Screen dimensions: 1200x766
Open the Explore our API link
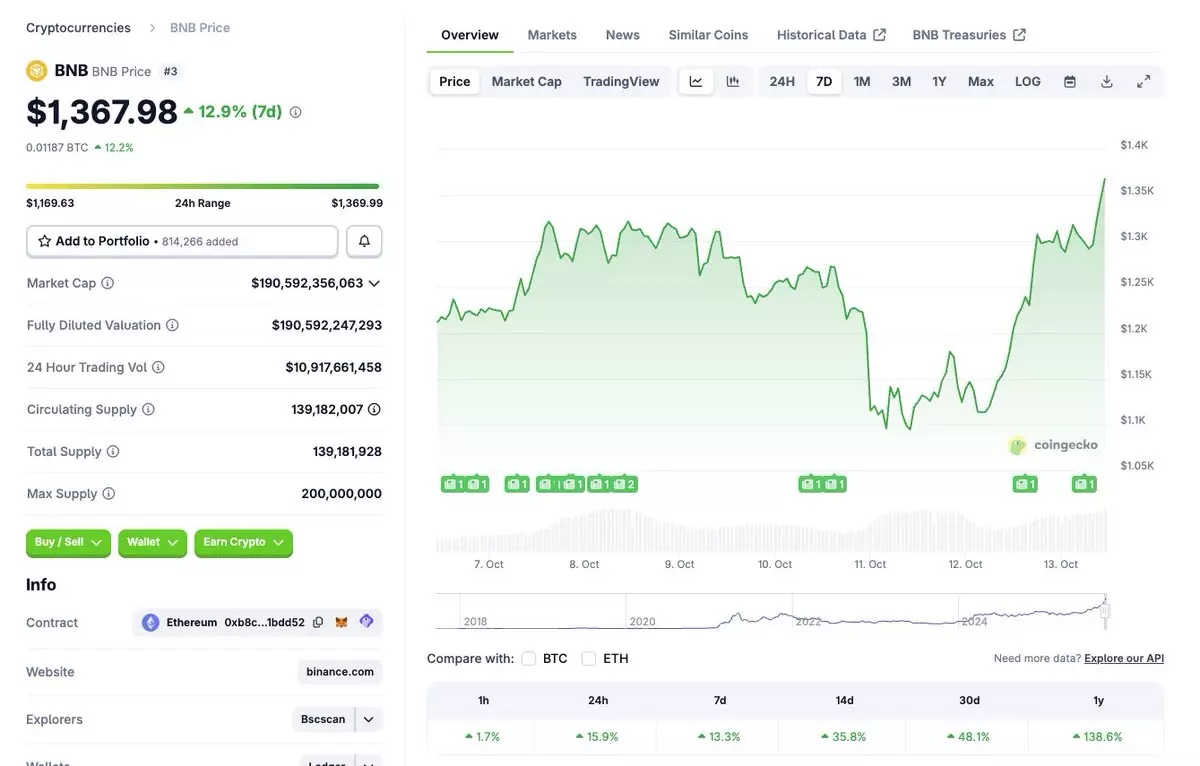[x=1124, y=658]
